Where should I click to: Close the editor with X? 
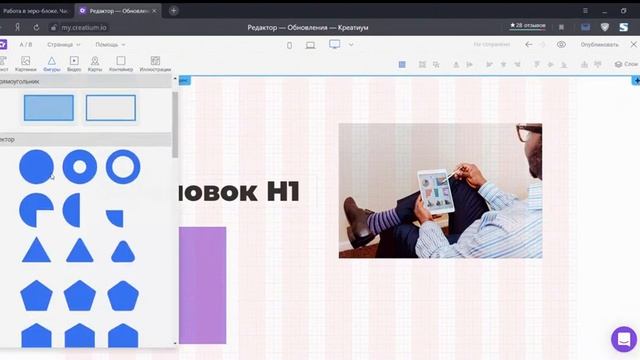click(633, 44)
